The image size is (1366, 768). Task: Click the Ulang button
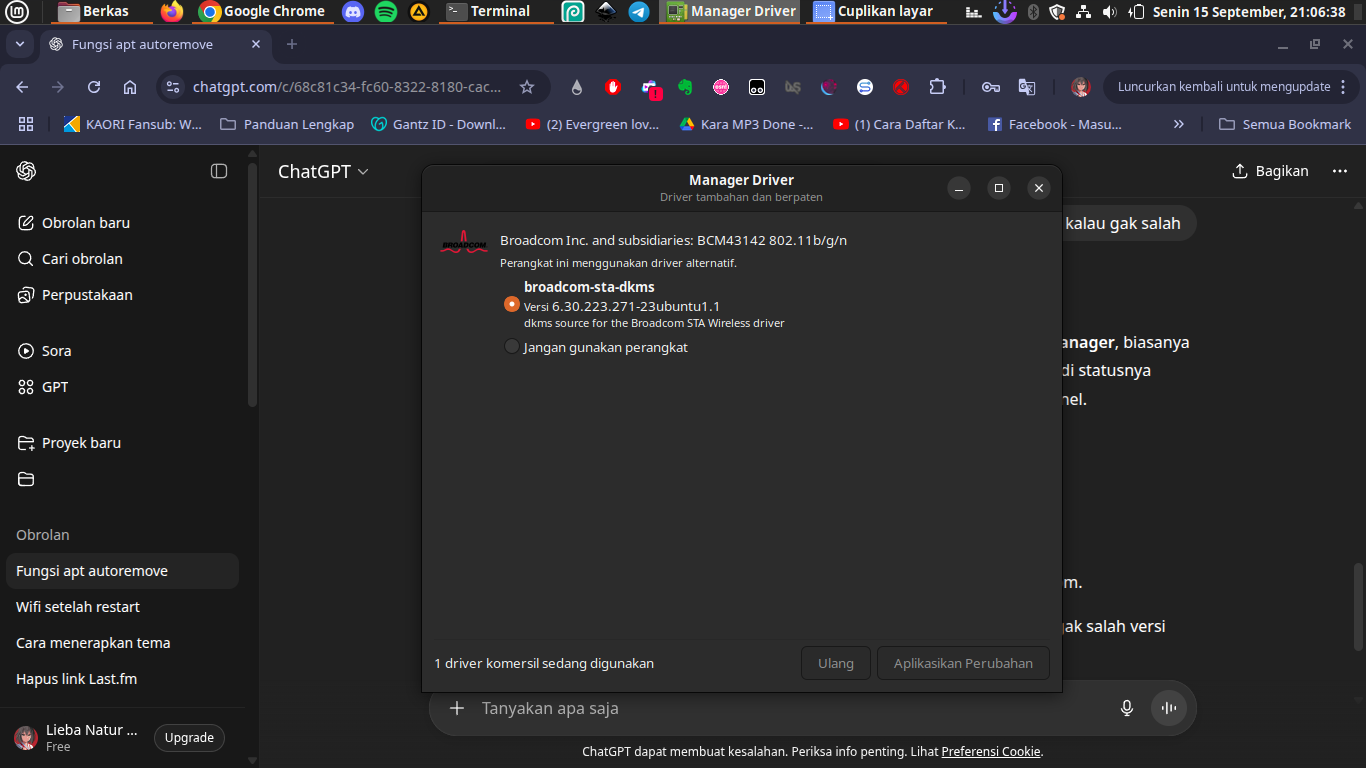click(835, 663)
